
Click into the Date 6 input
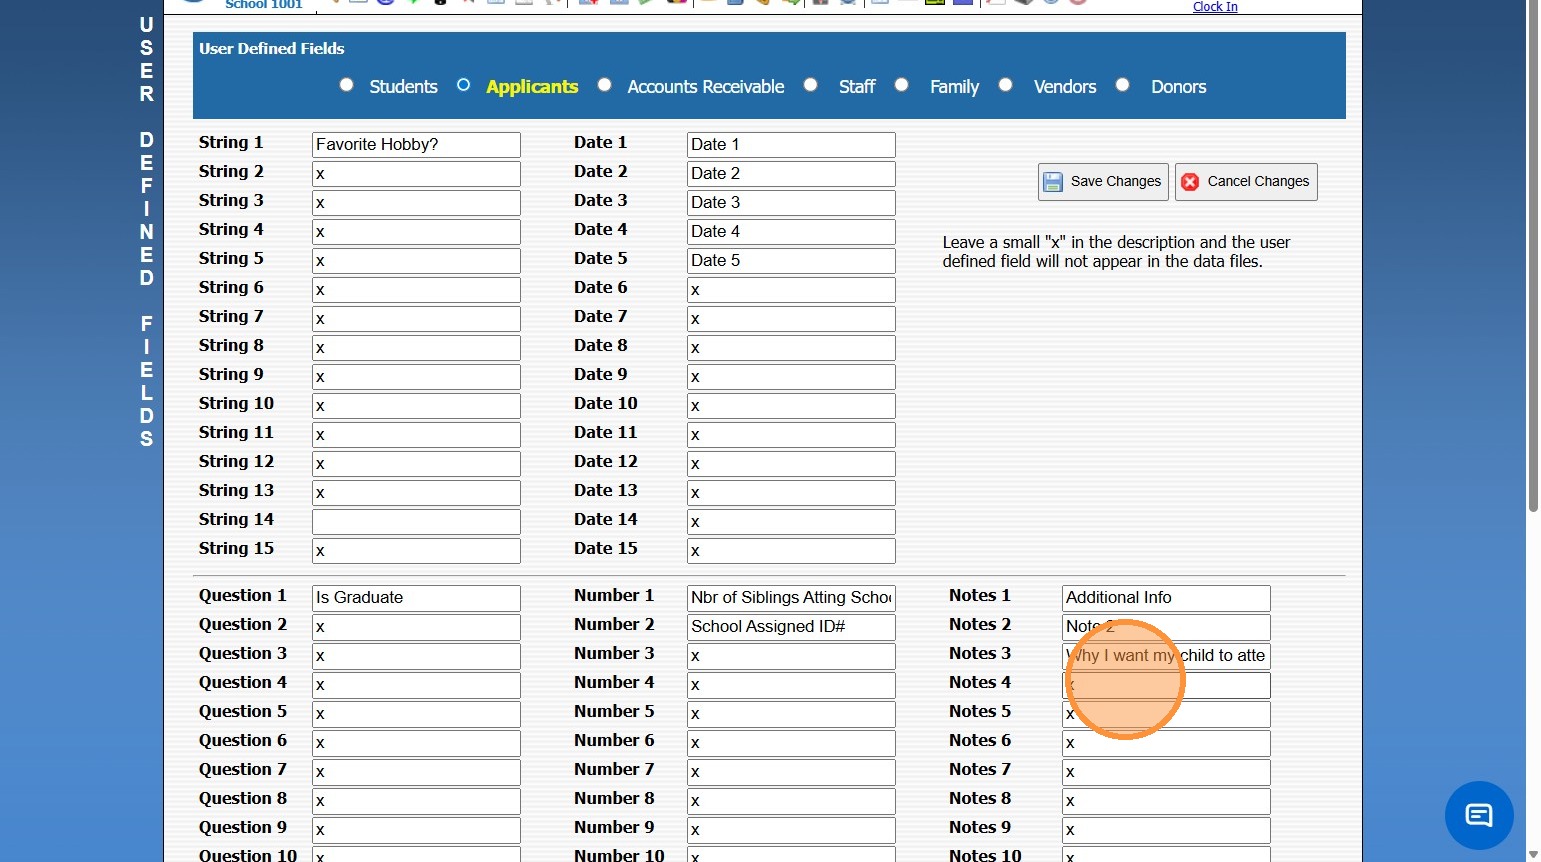[791, 290]
